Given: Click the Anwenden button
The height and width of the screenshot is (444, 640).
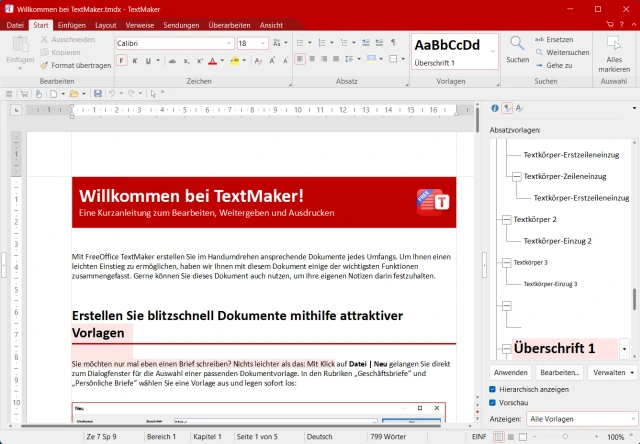Looking at the screenshot, I should (511, 371).
